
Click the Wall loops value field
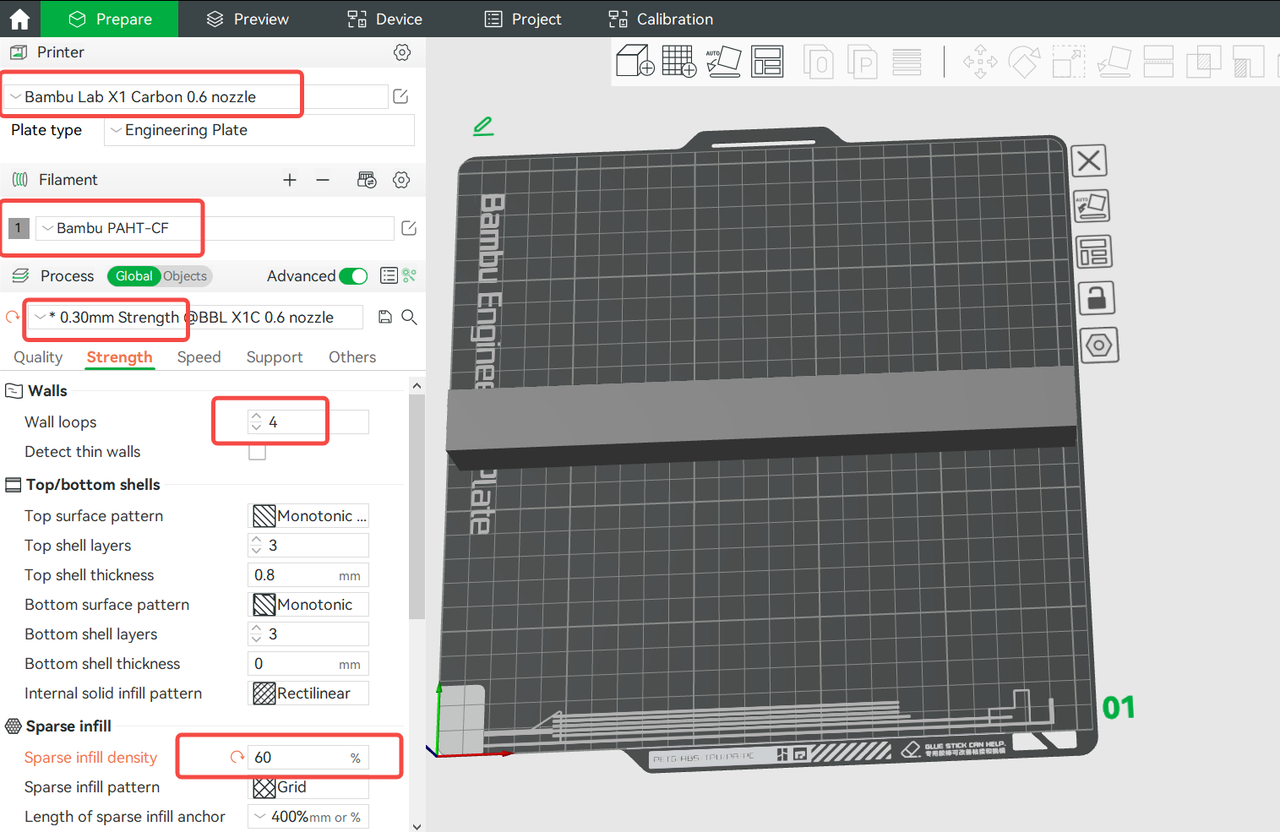coord(308,422)
